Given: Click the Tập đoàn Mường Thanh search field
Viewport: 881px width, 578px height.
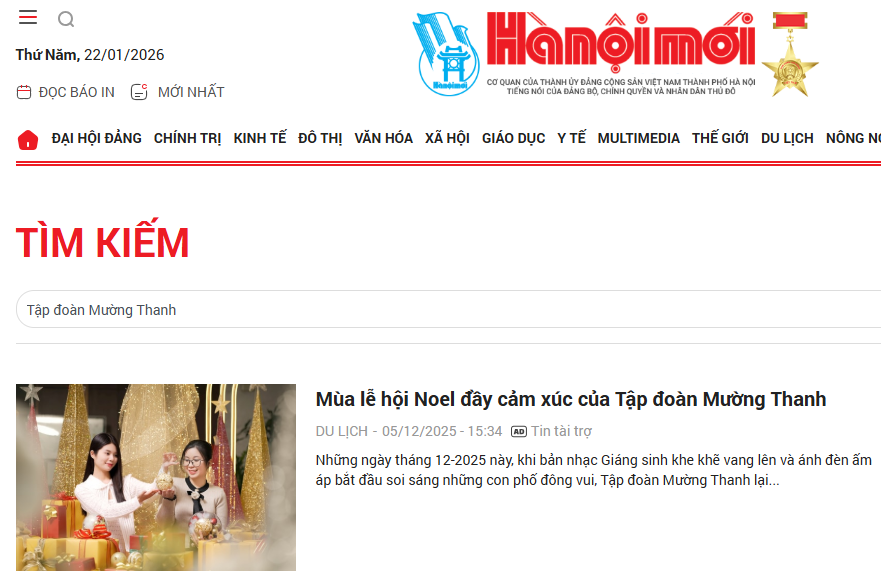Looking at the screenshot, I should pyautogui.click(x=448, y=310).
